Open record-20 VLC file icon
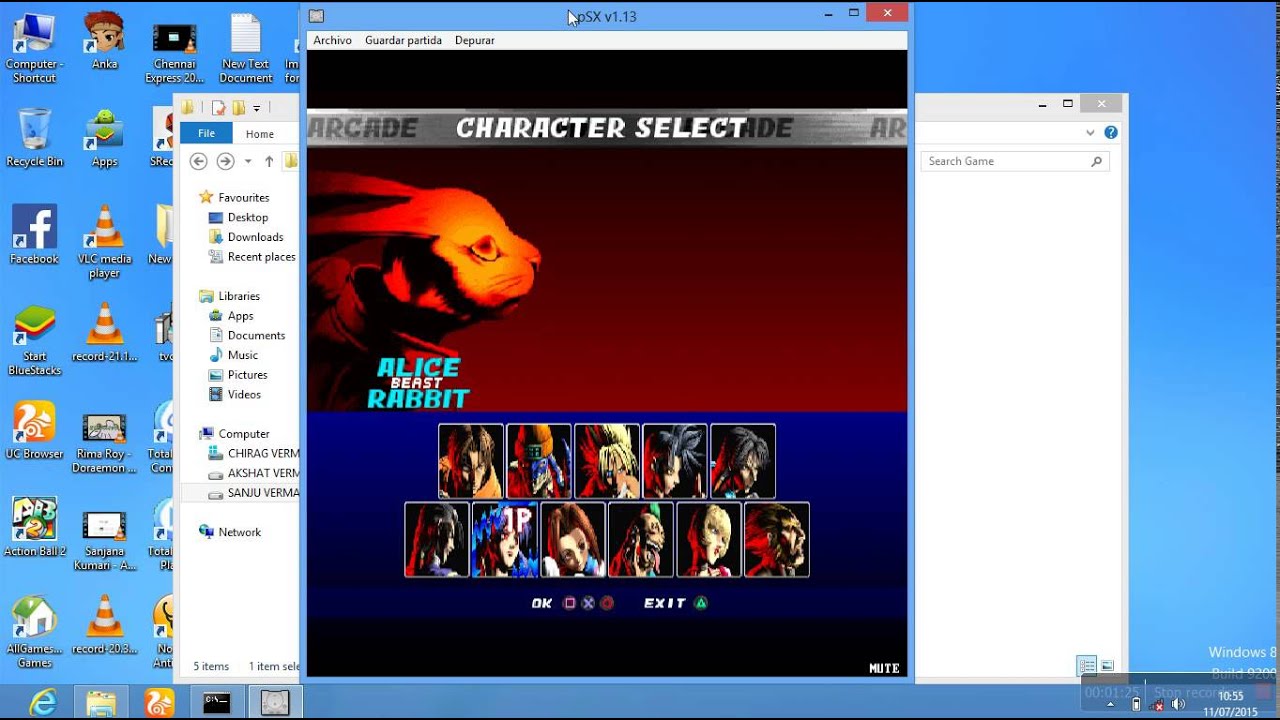Image resolution: width=1280 pixels, height=720 pixels. tap(104, 625)
